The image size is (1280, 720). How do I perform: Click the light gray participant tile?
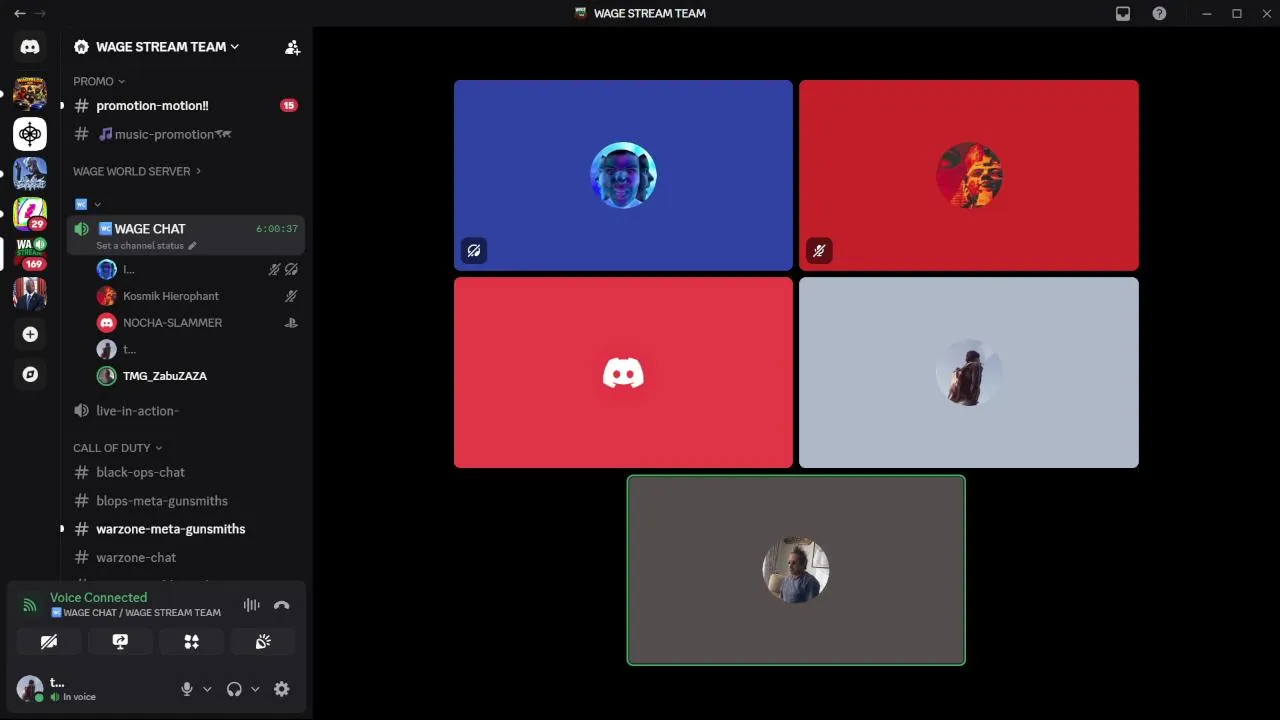click(969, 372)
